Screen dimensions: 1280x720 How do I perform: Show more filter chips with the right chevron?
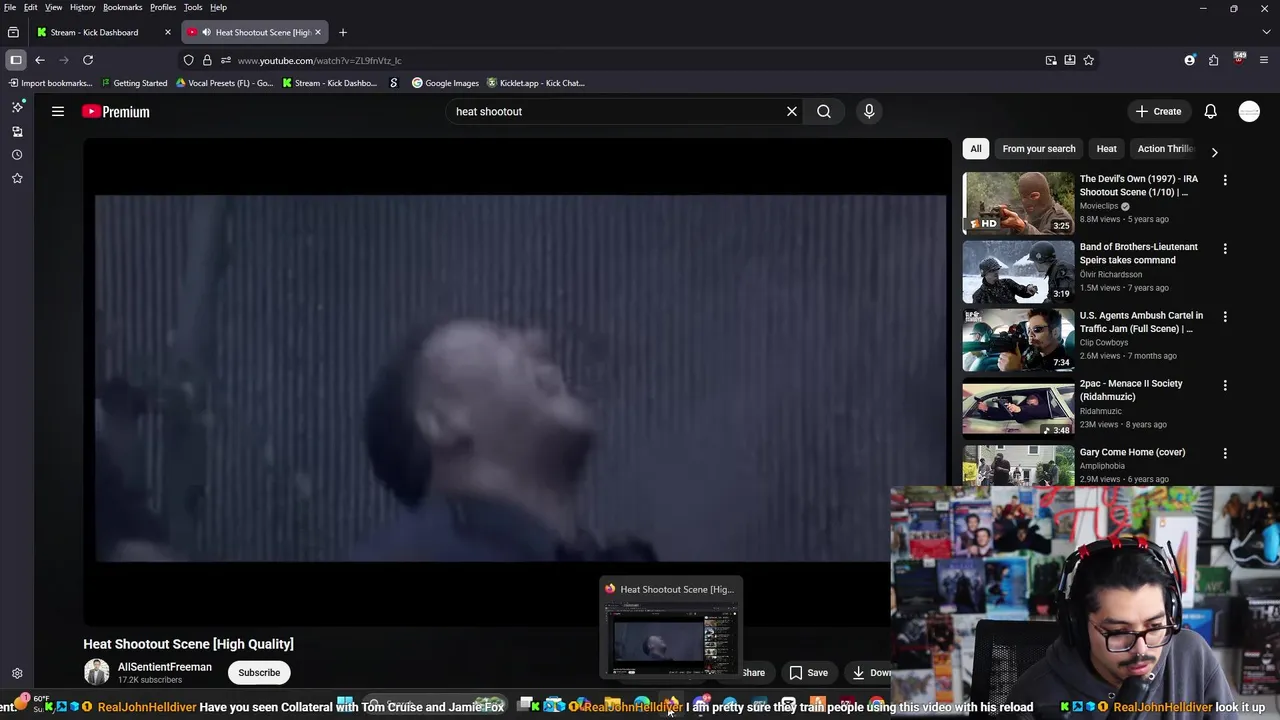1214,152
